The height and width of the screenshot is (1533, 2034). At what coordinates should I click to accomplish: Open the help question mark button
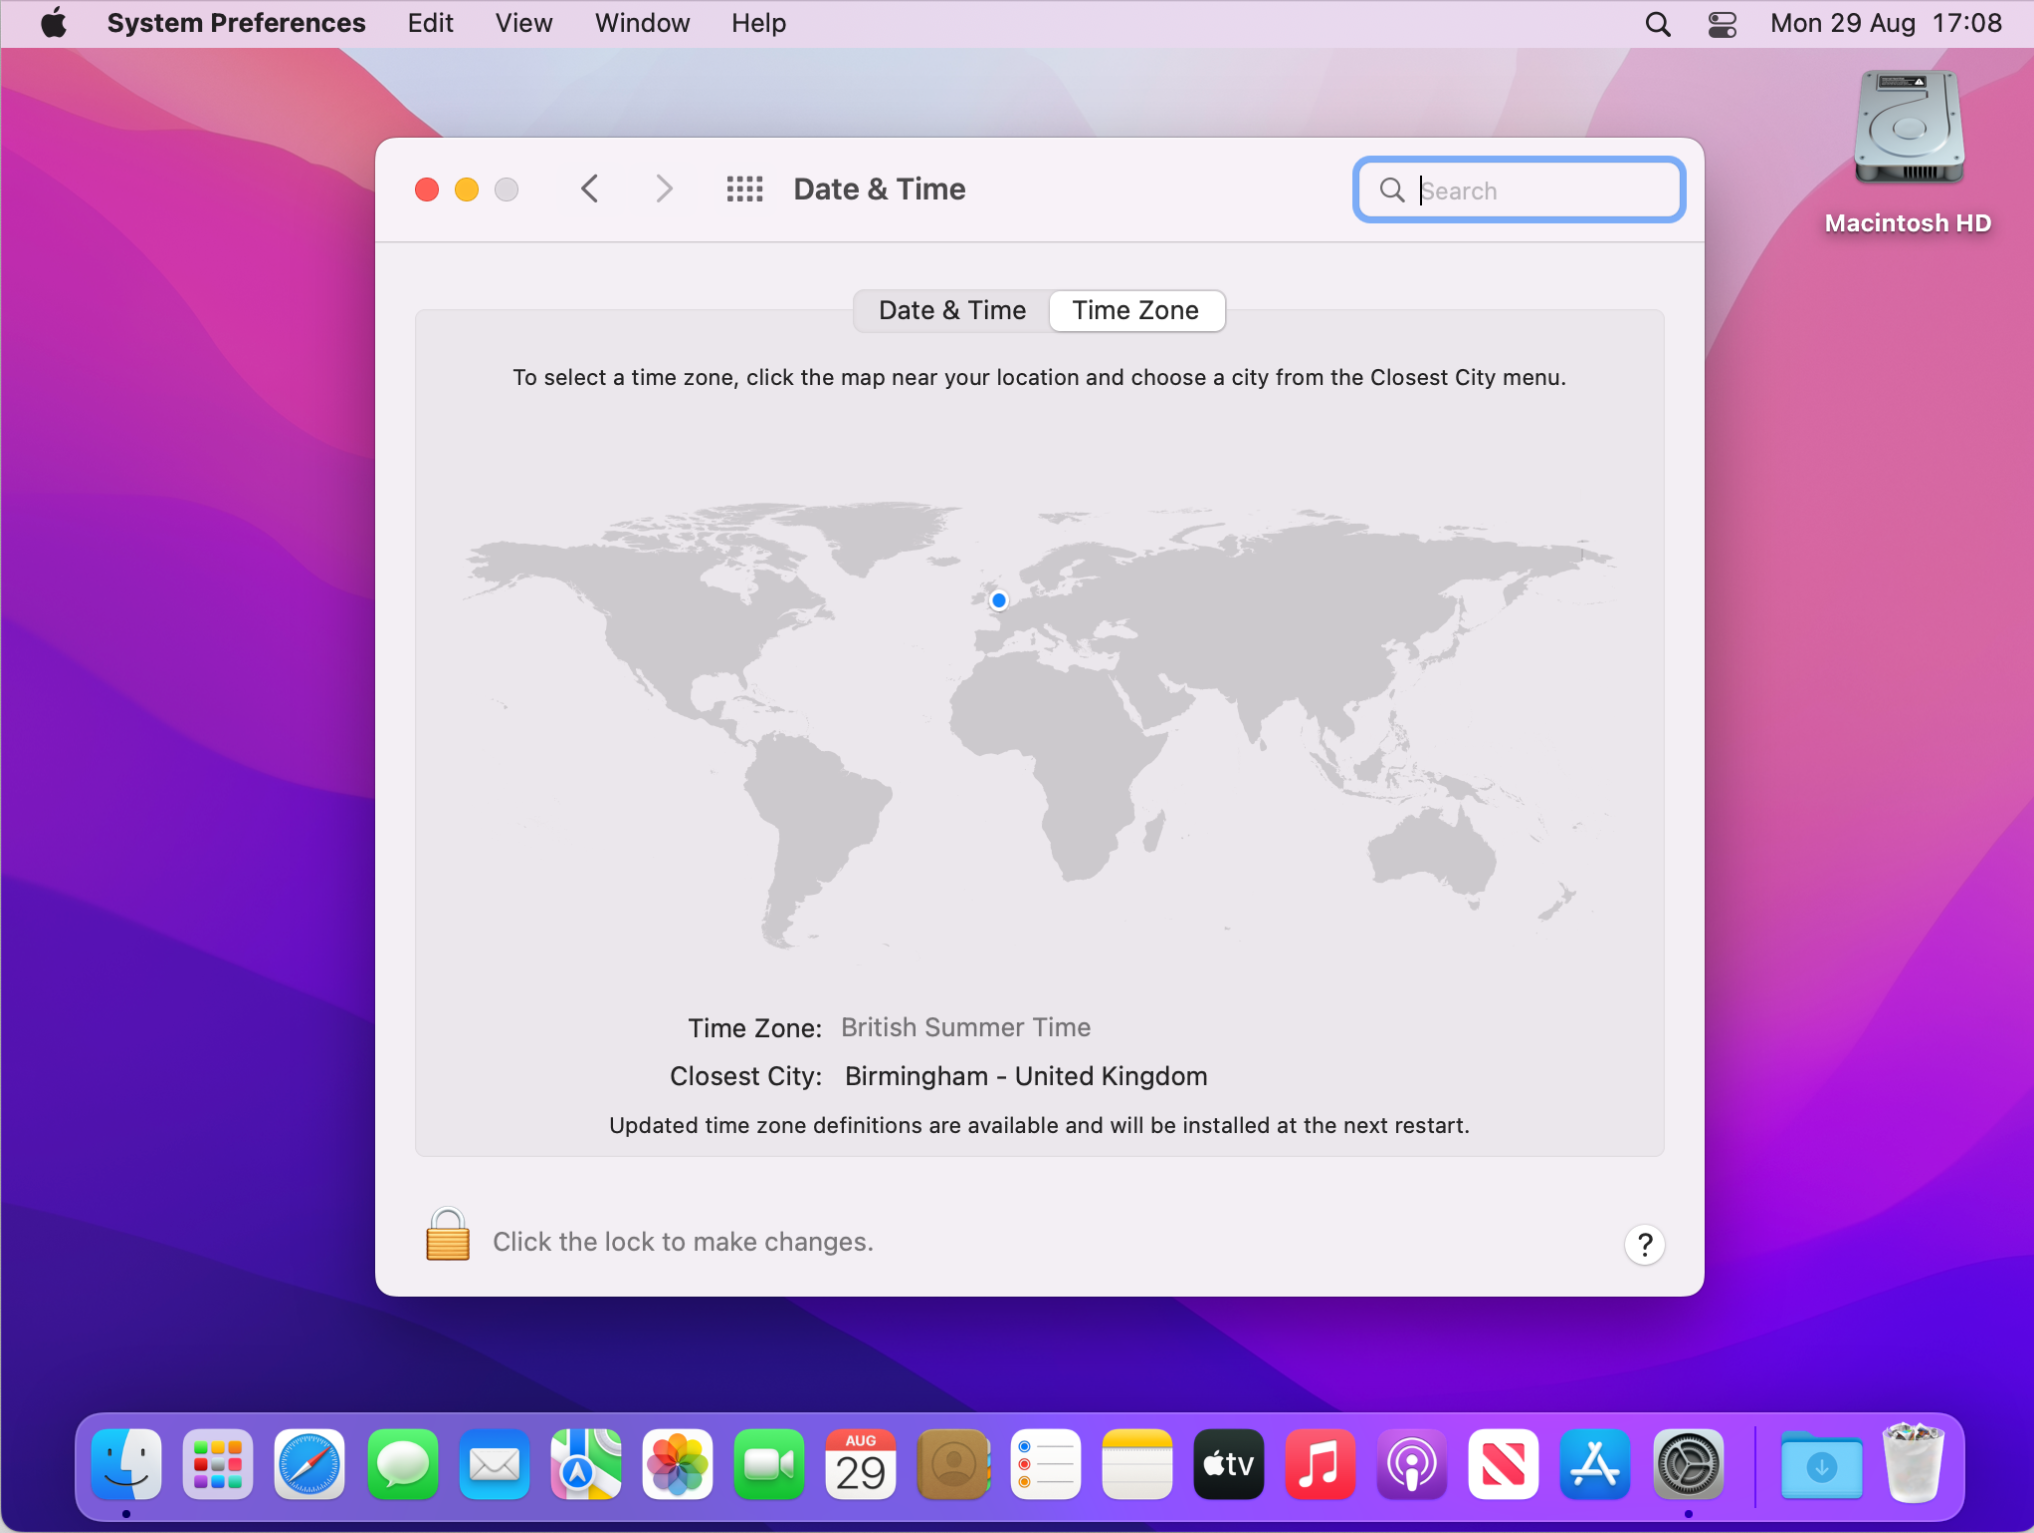[x=1644, y=1244]
